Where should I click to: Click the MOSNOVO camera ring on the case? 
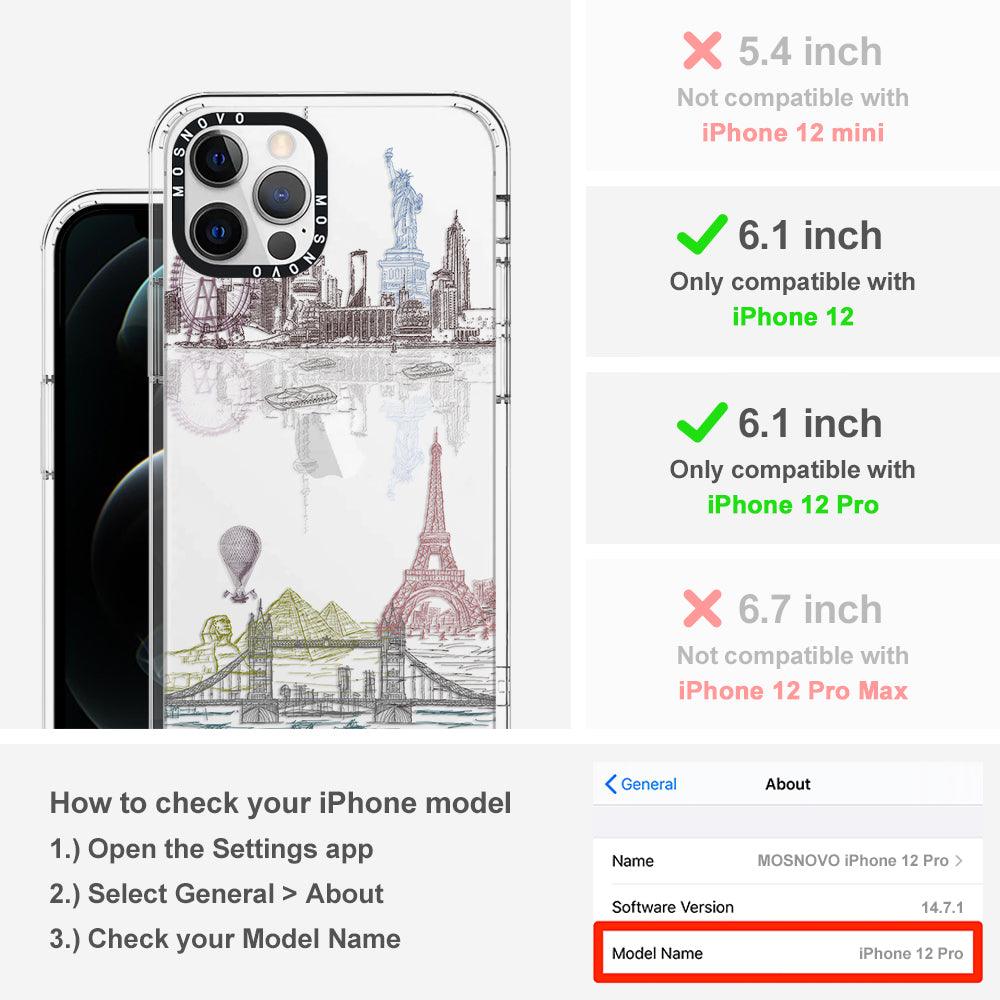click(x=249, y=195)
